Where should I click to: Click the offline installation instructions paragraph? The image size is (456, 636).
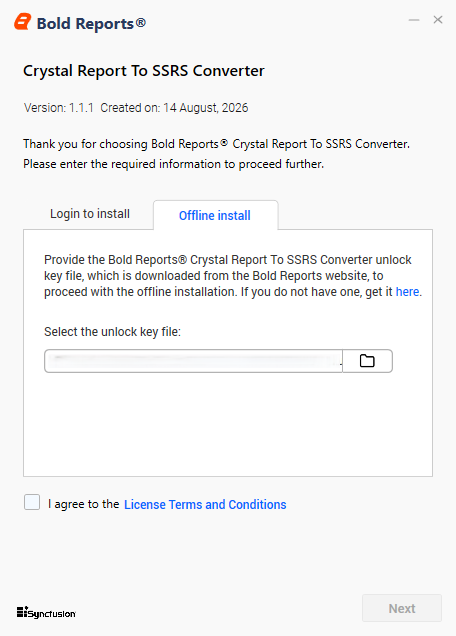point(233,276)
